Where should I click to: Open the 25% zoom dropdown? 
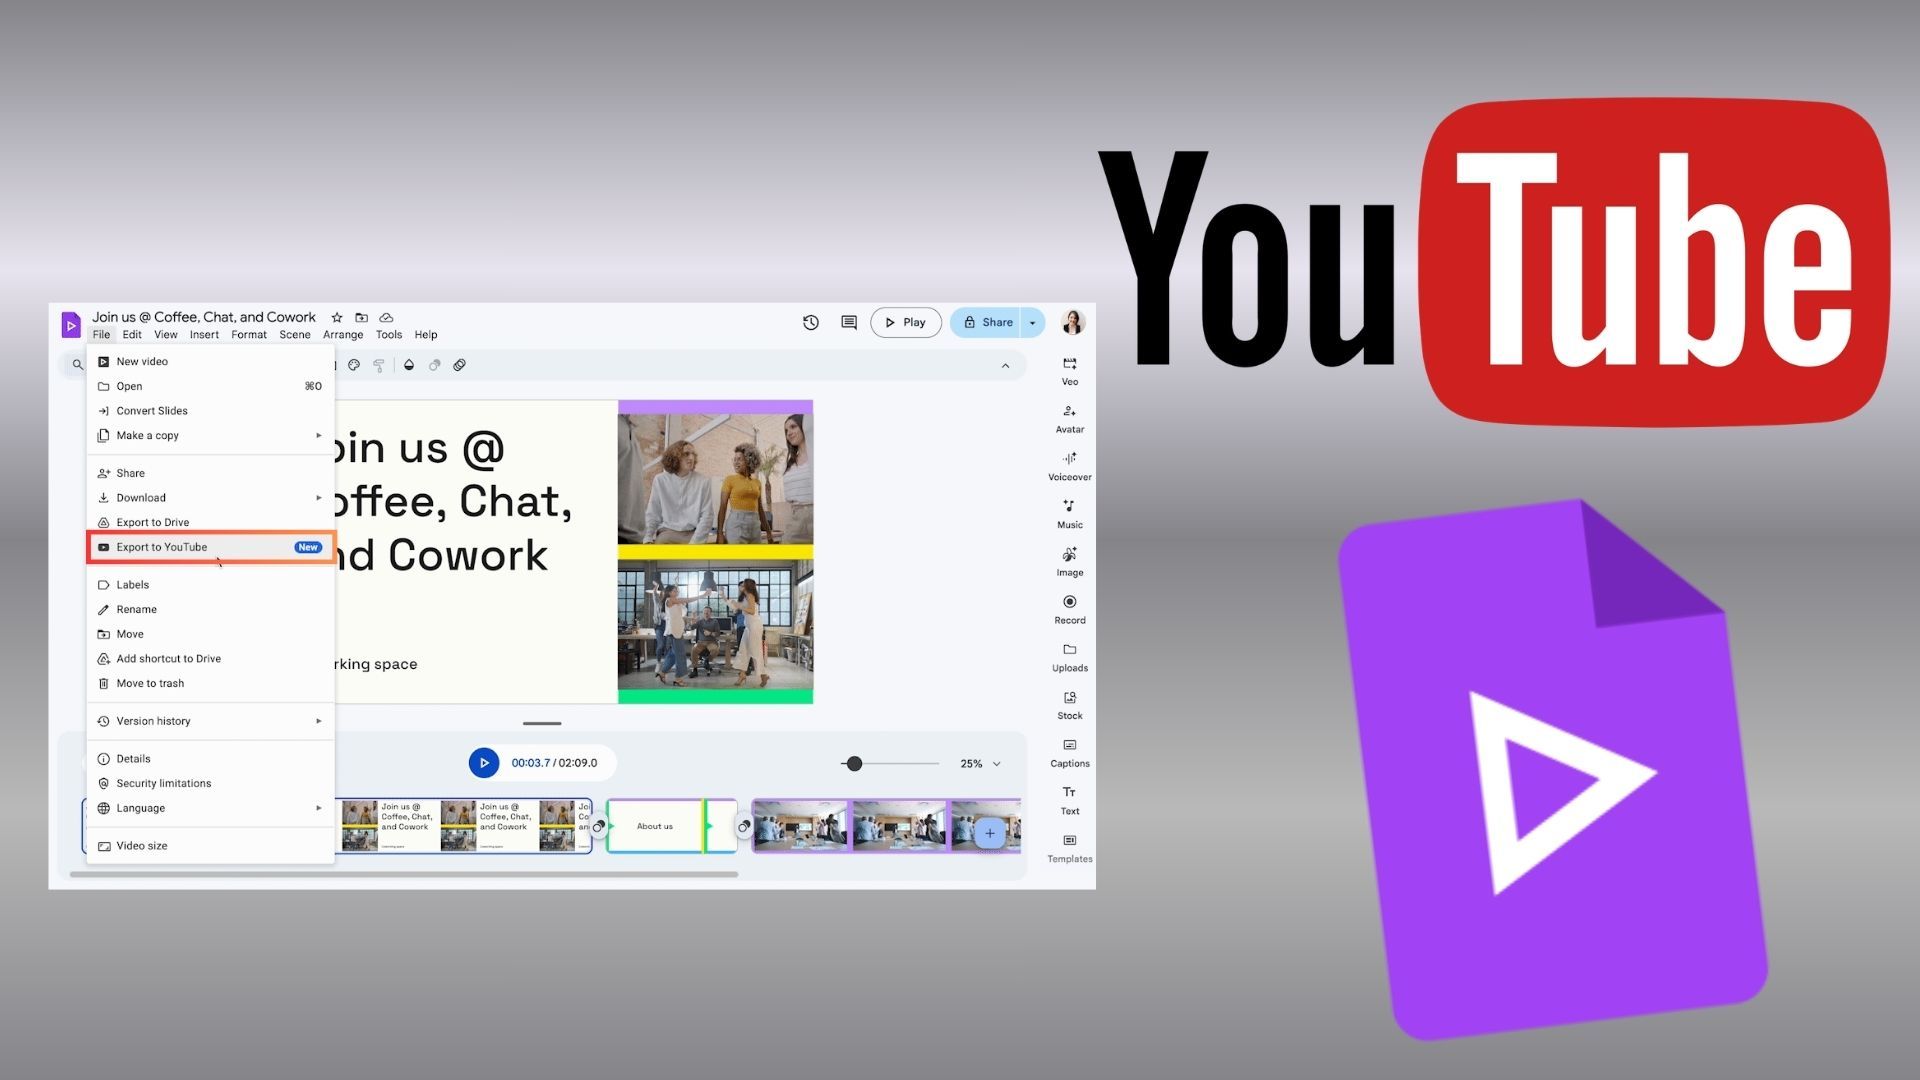click(980, 764)
